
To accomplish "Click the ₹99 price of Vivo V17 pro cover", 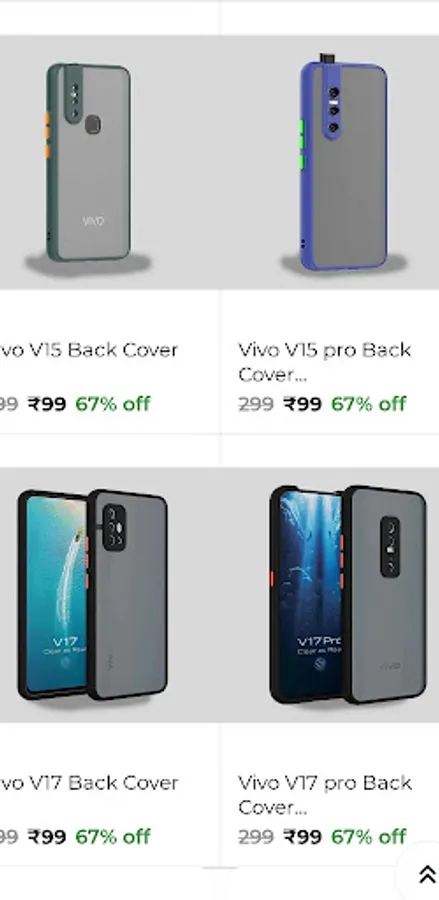I will (302, 836).
